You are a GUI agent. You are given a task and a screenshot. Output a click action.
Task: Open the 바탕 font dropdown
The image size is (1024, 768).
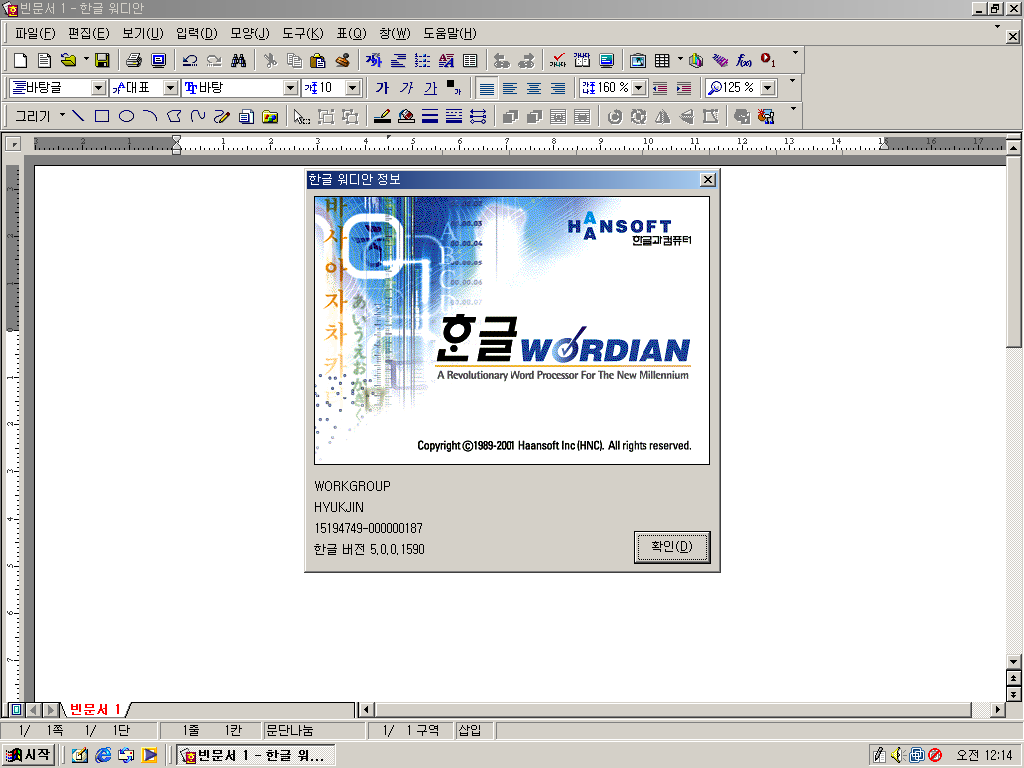[x=291, y=88]
